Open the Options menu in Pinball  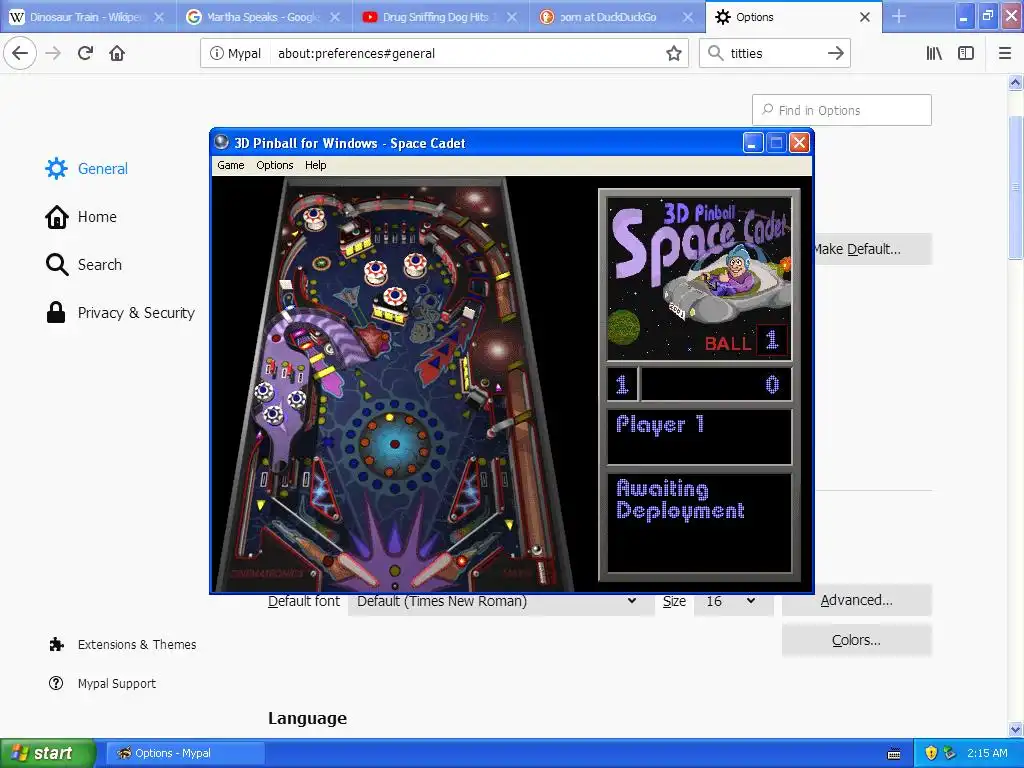pos(274,165)
